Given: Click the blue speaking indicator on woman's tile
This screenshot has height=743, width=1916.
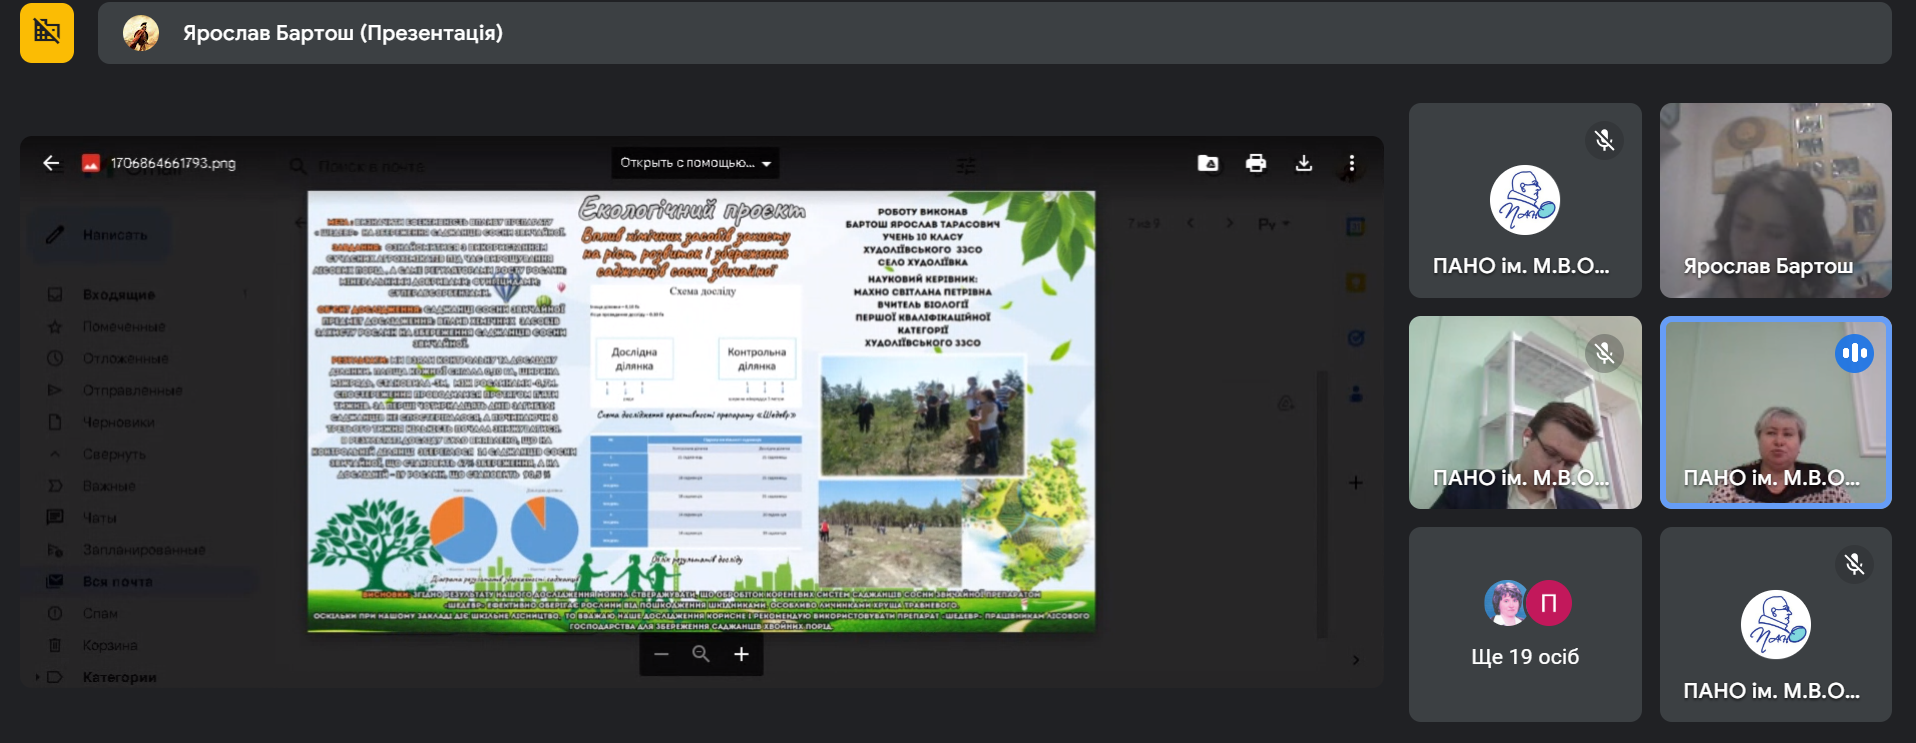Looking at the screenshot, I should 1854,353.
